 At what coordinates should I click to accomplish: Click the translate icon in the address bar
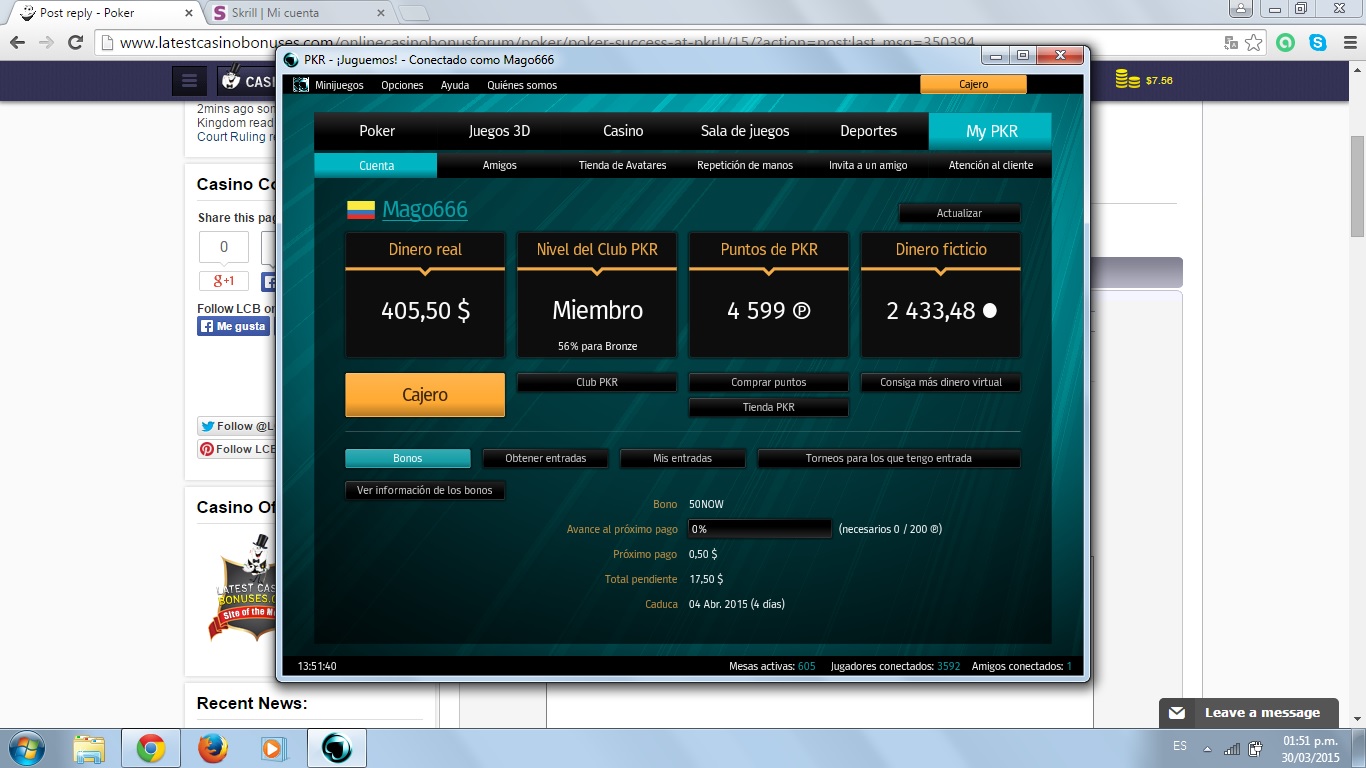[x=1232, y=43]
